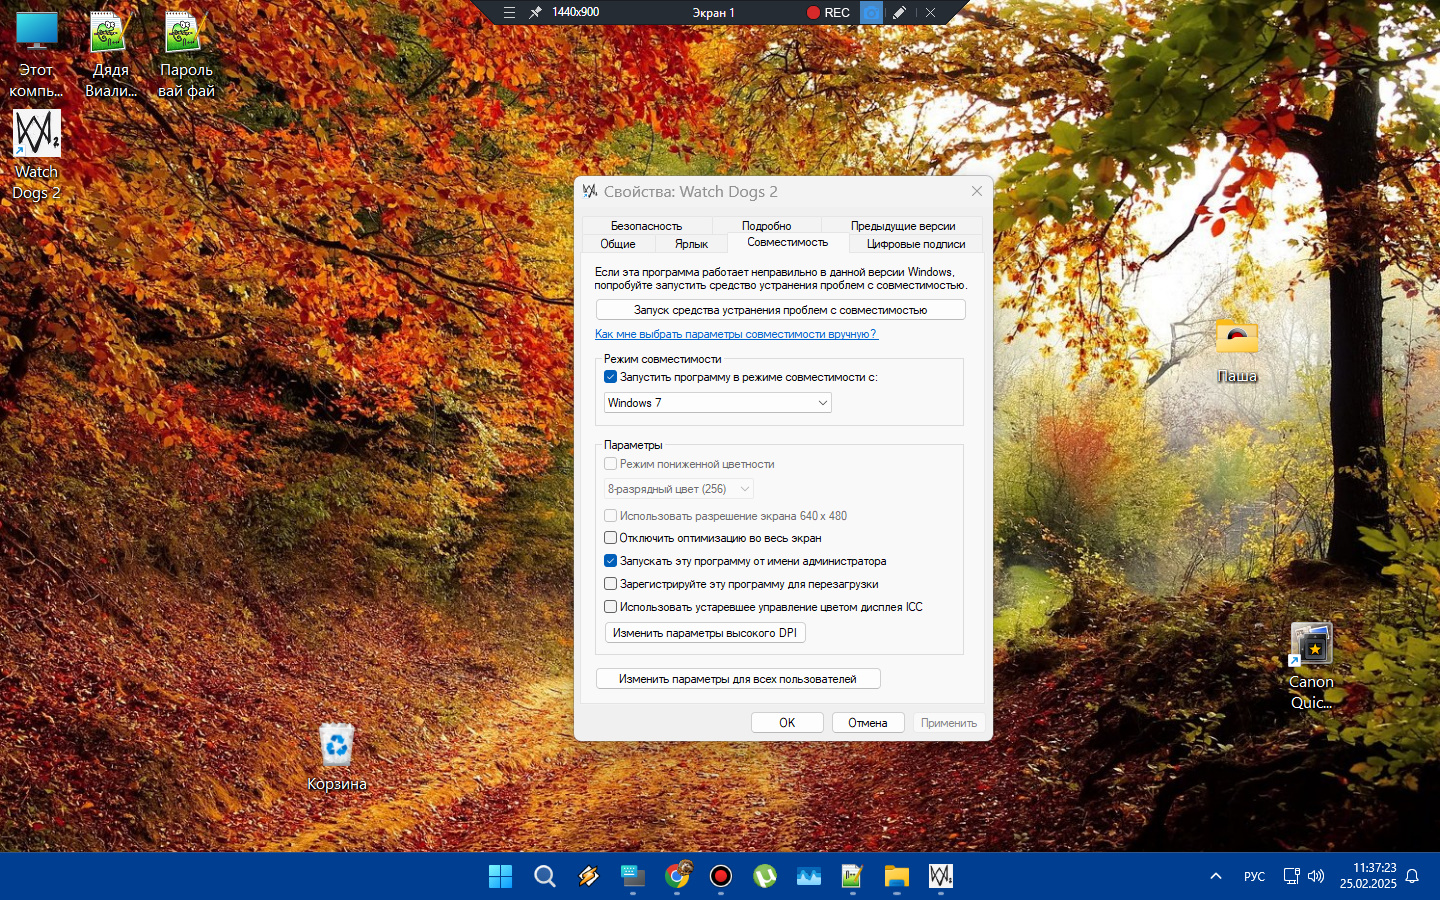Uncheck the compatibility mode checkbox
The height and width of the screenshot is (900, 1440).
[x=610, y=377]
